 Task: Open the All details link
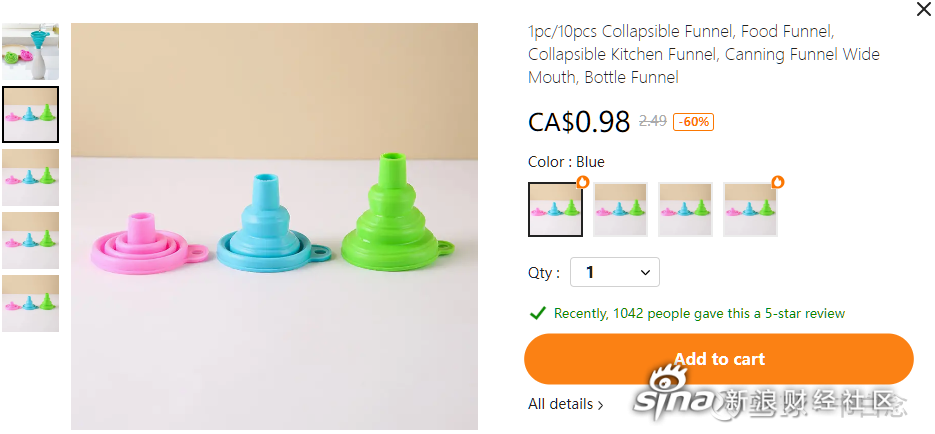(566, 404)
